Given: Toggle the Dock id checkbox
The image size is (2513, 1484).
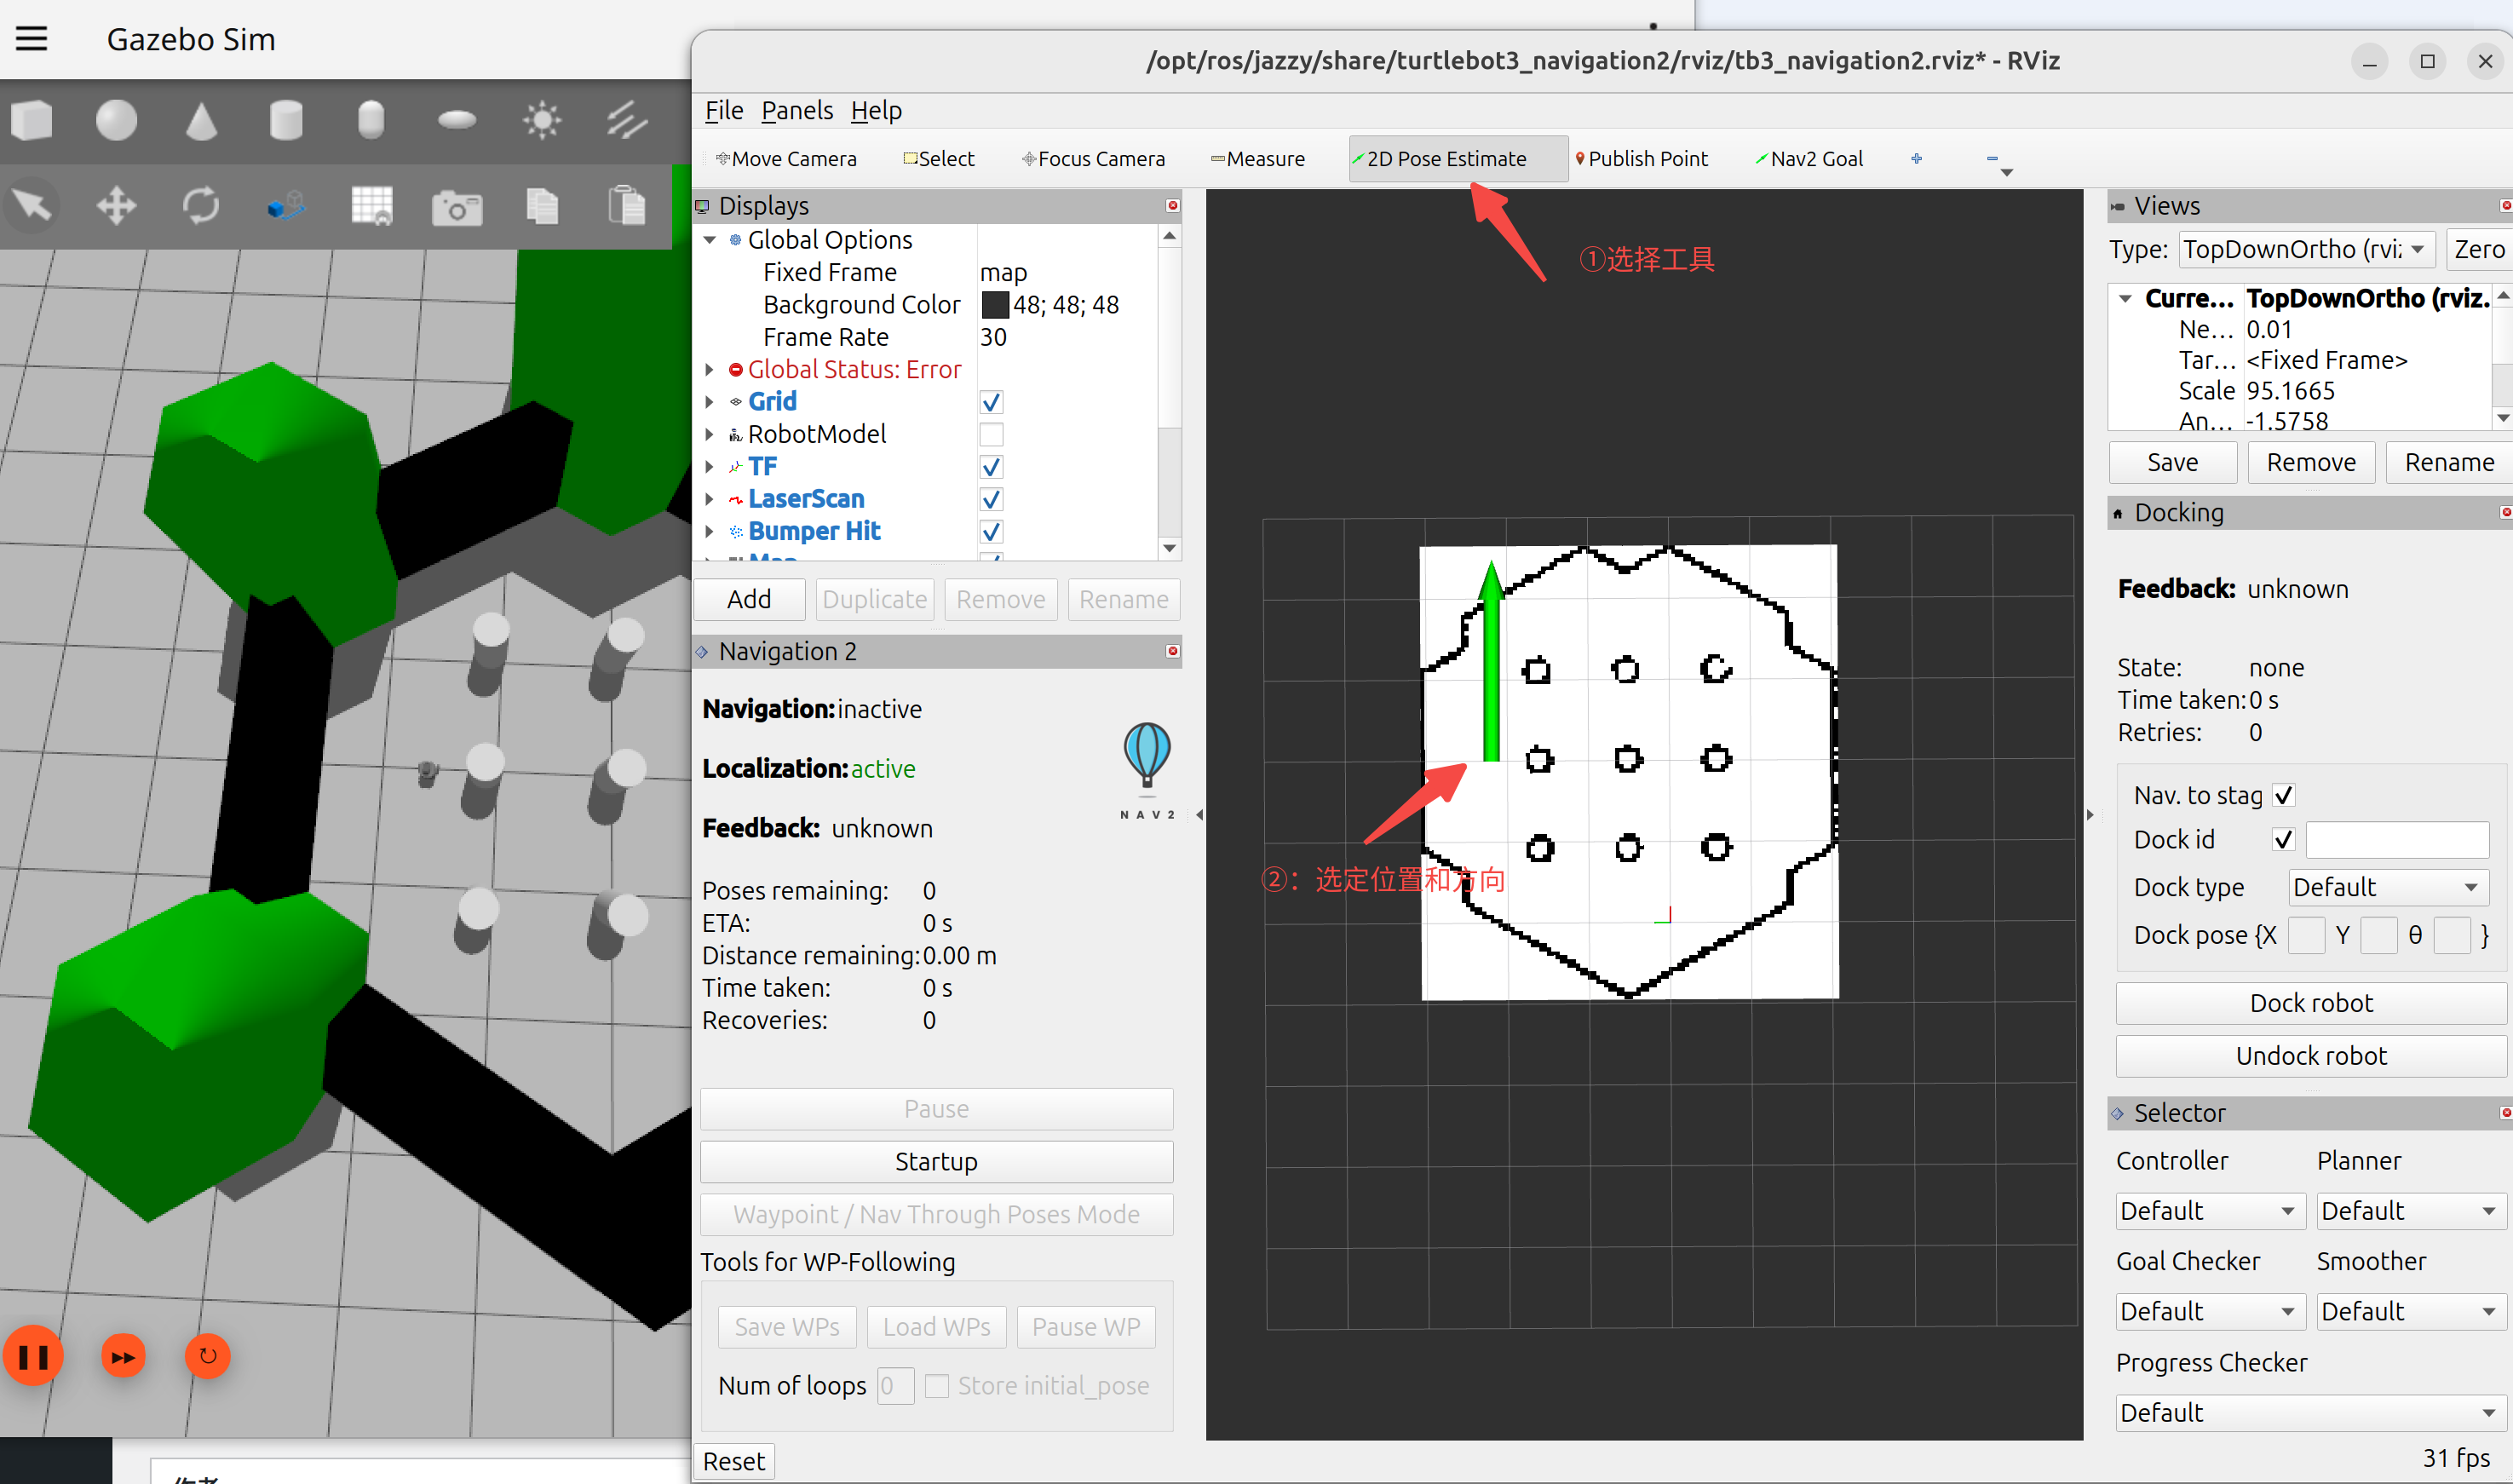Looking at the screenshot, I should 2283,839.
